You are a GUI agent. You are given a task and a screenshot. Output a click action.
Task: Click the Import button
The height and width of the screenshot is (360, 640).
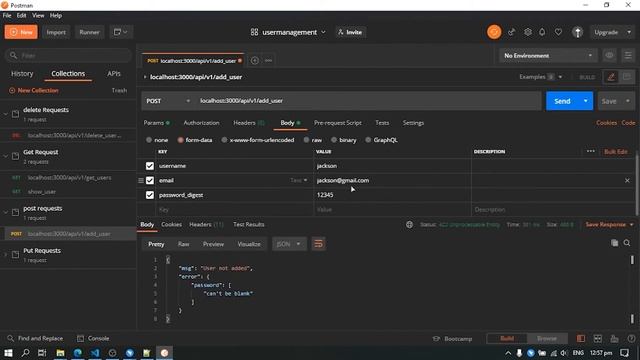tap(56, 32)
